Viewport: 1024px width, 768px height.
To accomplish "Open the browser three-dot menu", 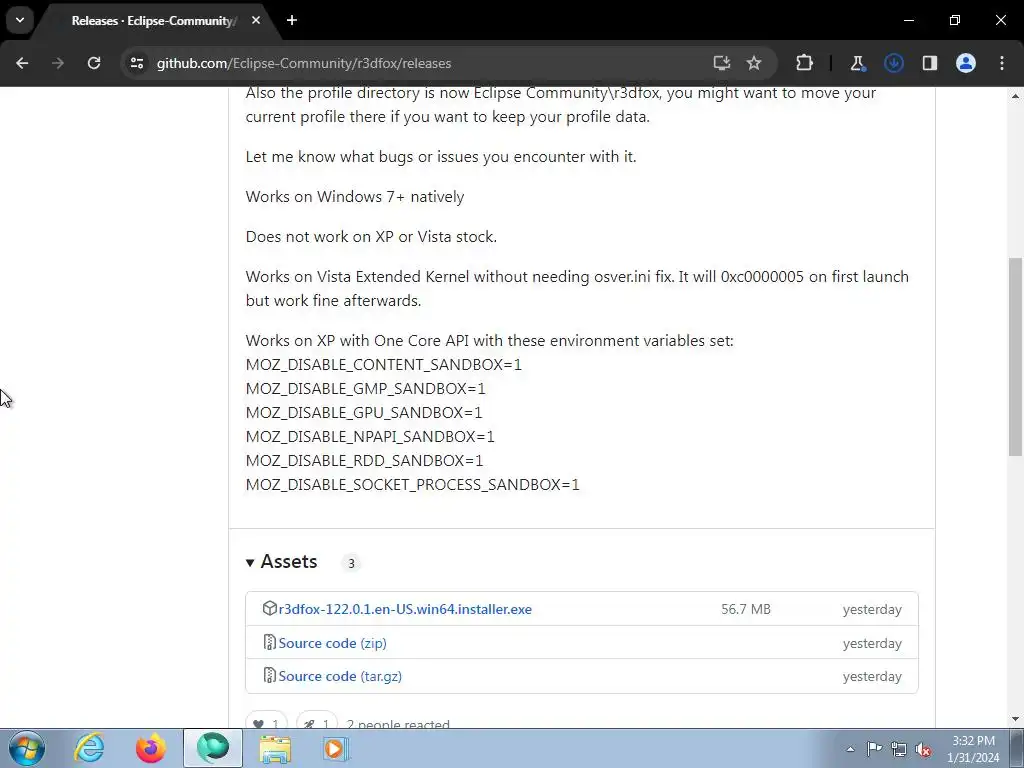I will click(x=1002, y=63).
